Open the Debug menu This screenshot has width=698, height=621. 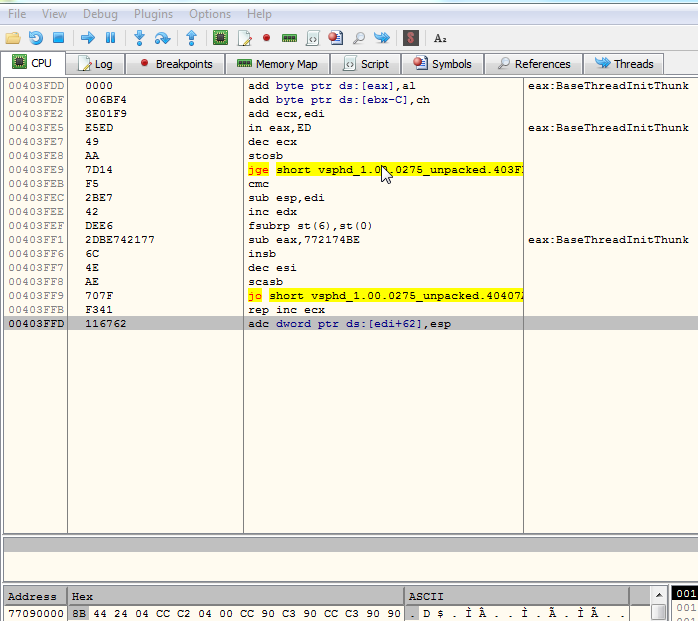tap(99, 14)
